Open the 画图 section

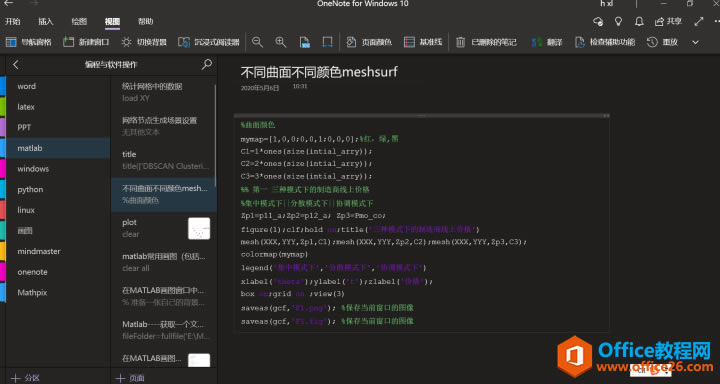click(57, 231)
